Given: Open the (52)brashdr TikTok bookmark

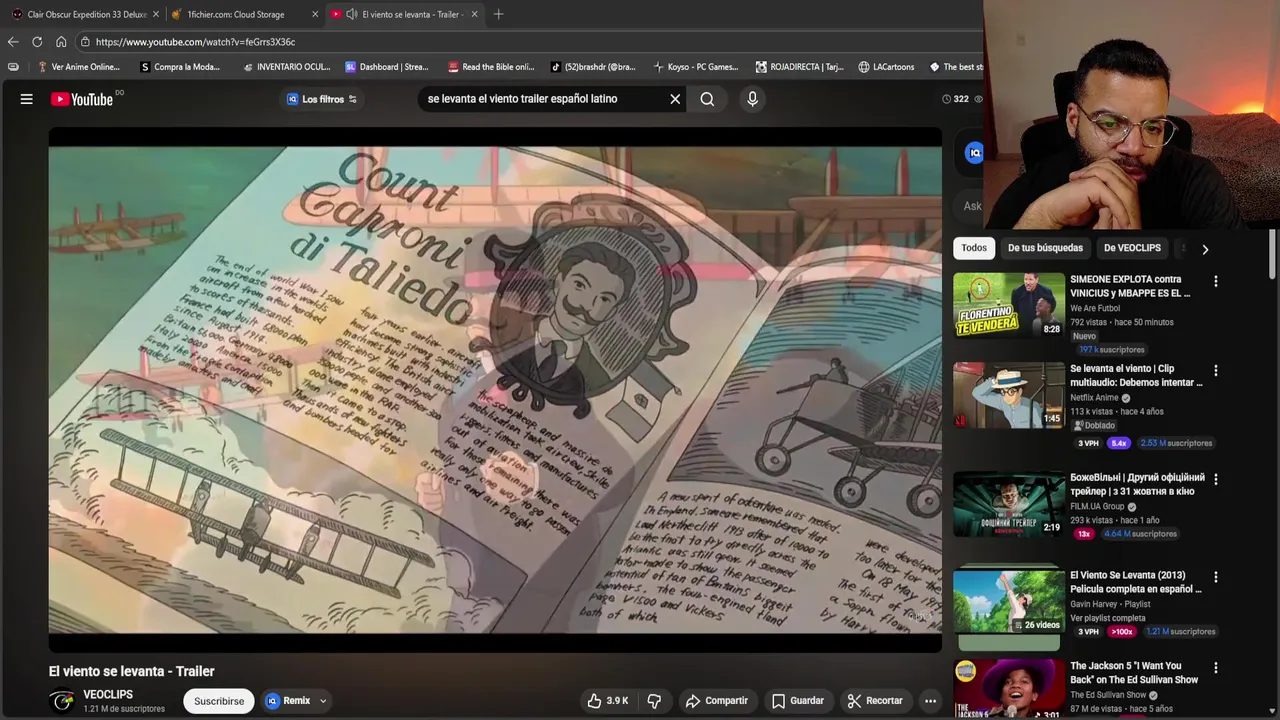Looking at the screenshot, I should click(593, 67).
